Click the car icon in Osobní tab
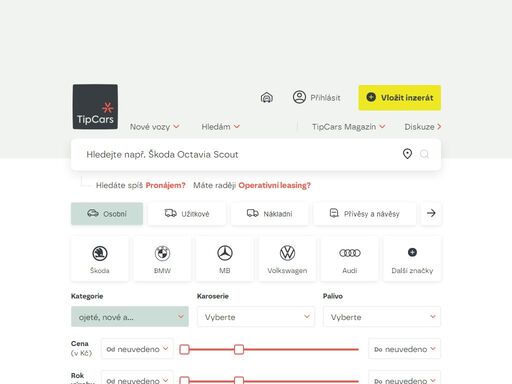 (x=93, y=213)
